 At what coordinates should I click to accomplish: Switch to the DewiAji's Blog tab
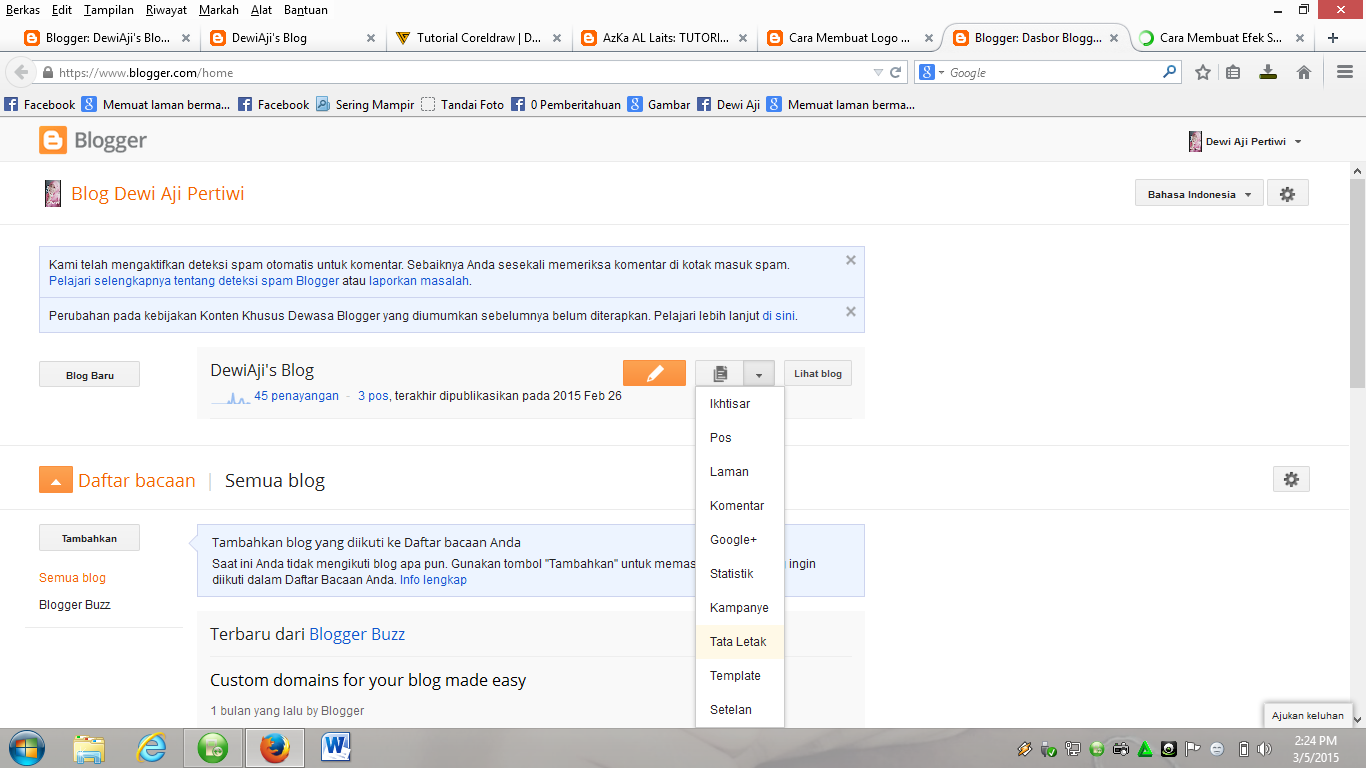(292, 38)
